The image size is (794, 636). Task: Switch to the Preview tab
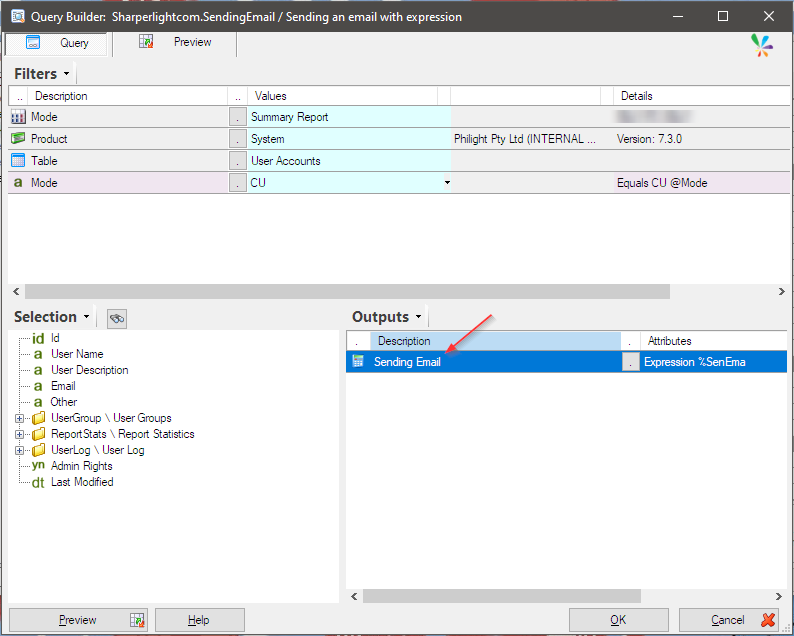(175, 44)
